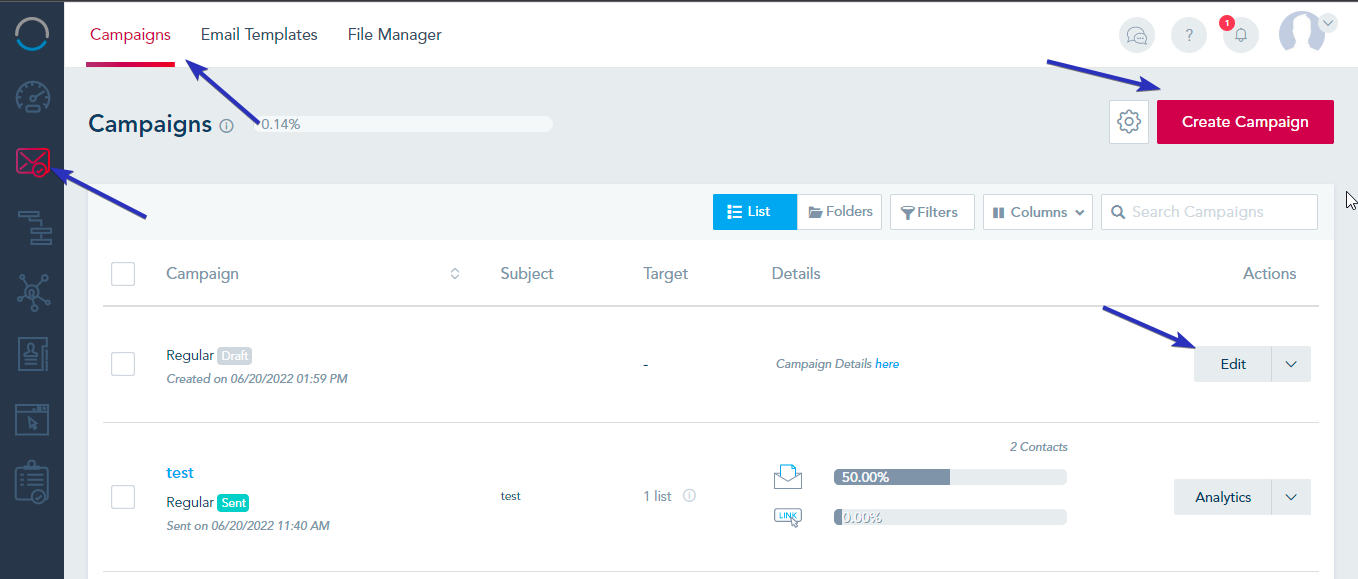Open the Contacts book sidebar icon
Screen dimensions: 1358x579
32,354
